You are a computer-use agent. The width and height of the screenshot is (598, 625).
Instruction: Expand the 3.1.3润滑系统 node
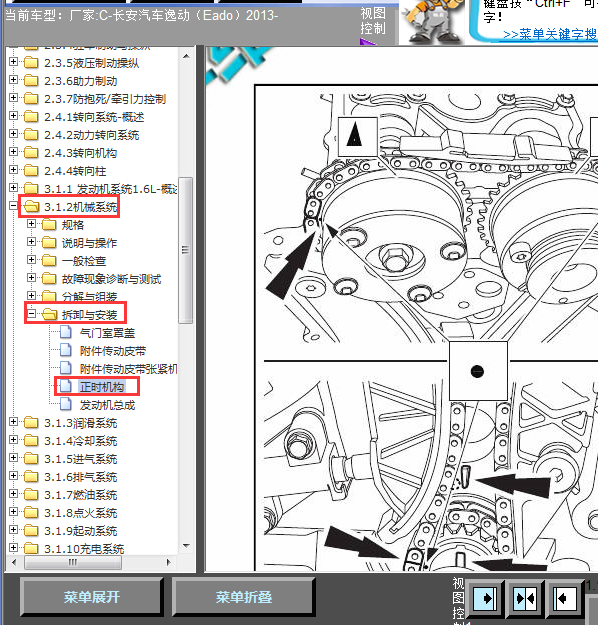[14, 422]
